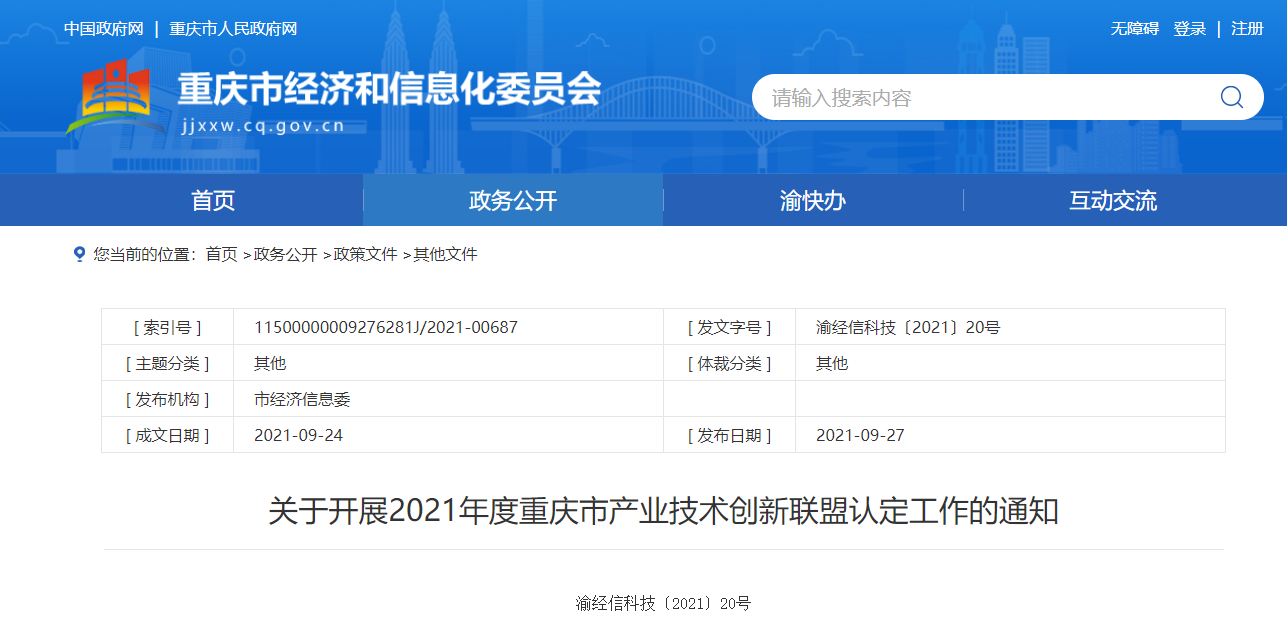
Task: Click the 登录 login link
Action: 1190,29
